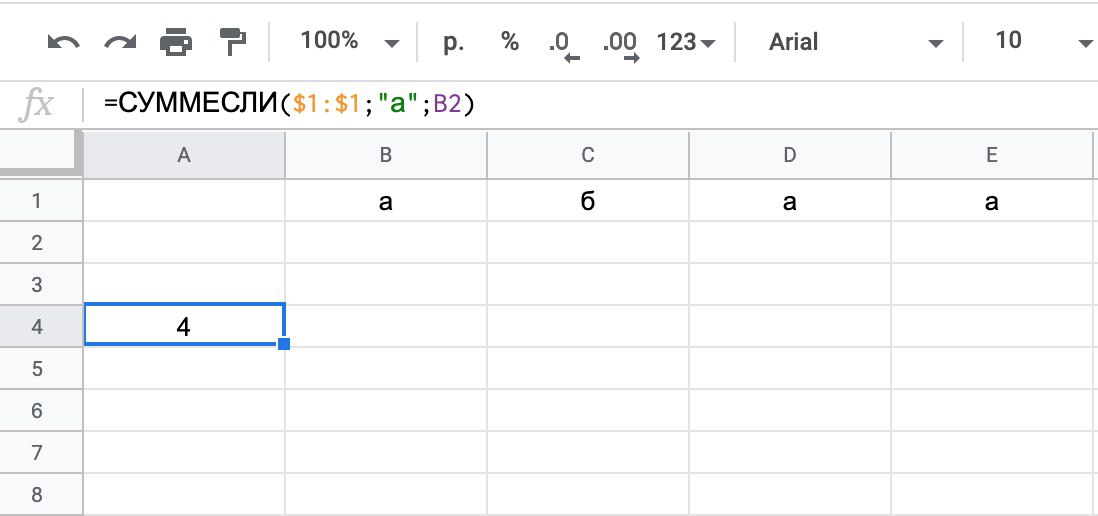Image resolution: width=1098 pixels, height=516 pixels.
Task: Decrease decimal places button
Action: [564, 46]
